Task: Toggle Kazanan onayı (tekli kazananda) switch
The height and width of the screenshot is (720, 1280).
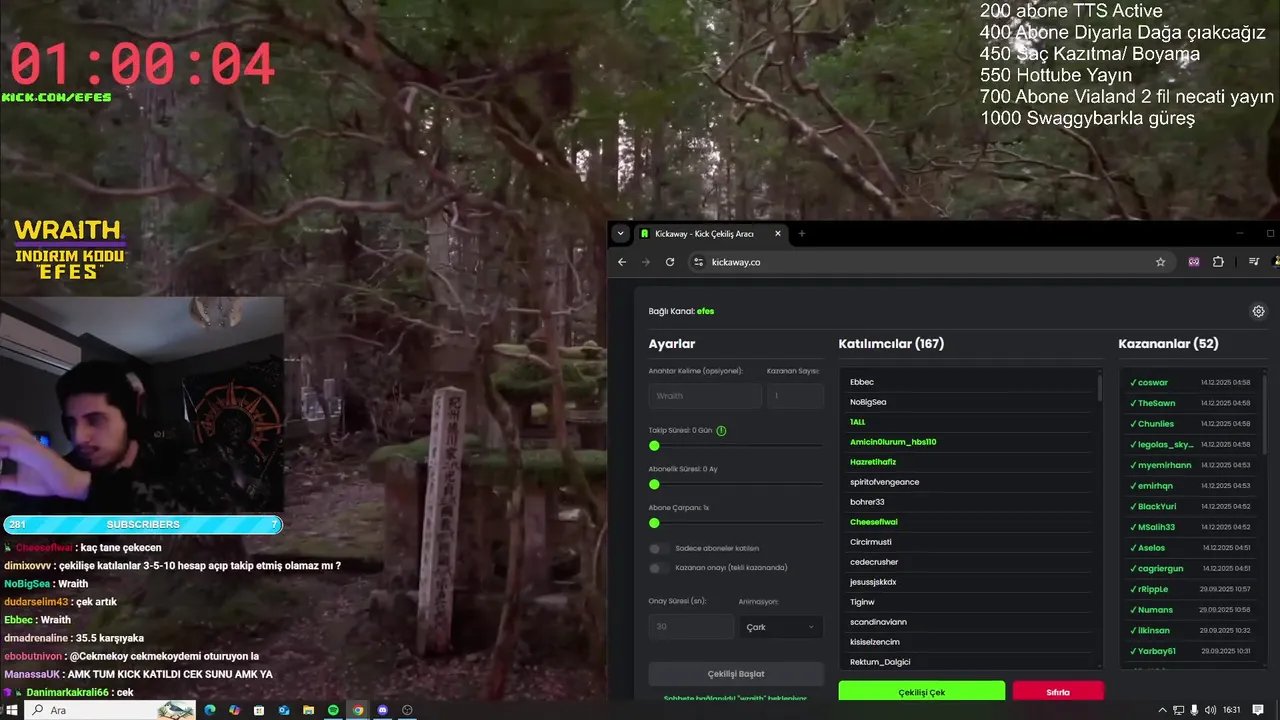Action: (658, 568)
